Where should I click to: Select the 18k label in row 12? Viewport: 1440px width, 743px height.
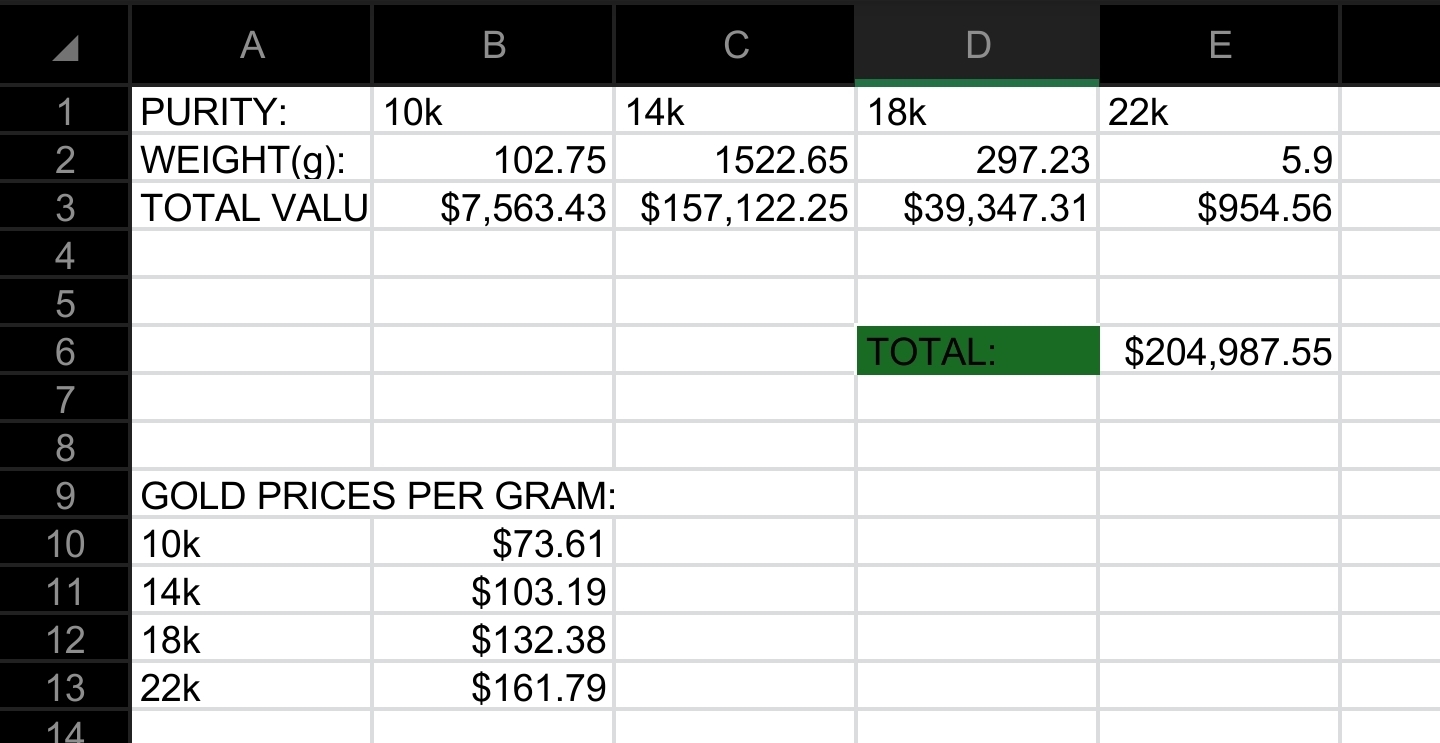coord(252,639)
